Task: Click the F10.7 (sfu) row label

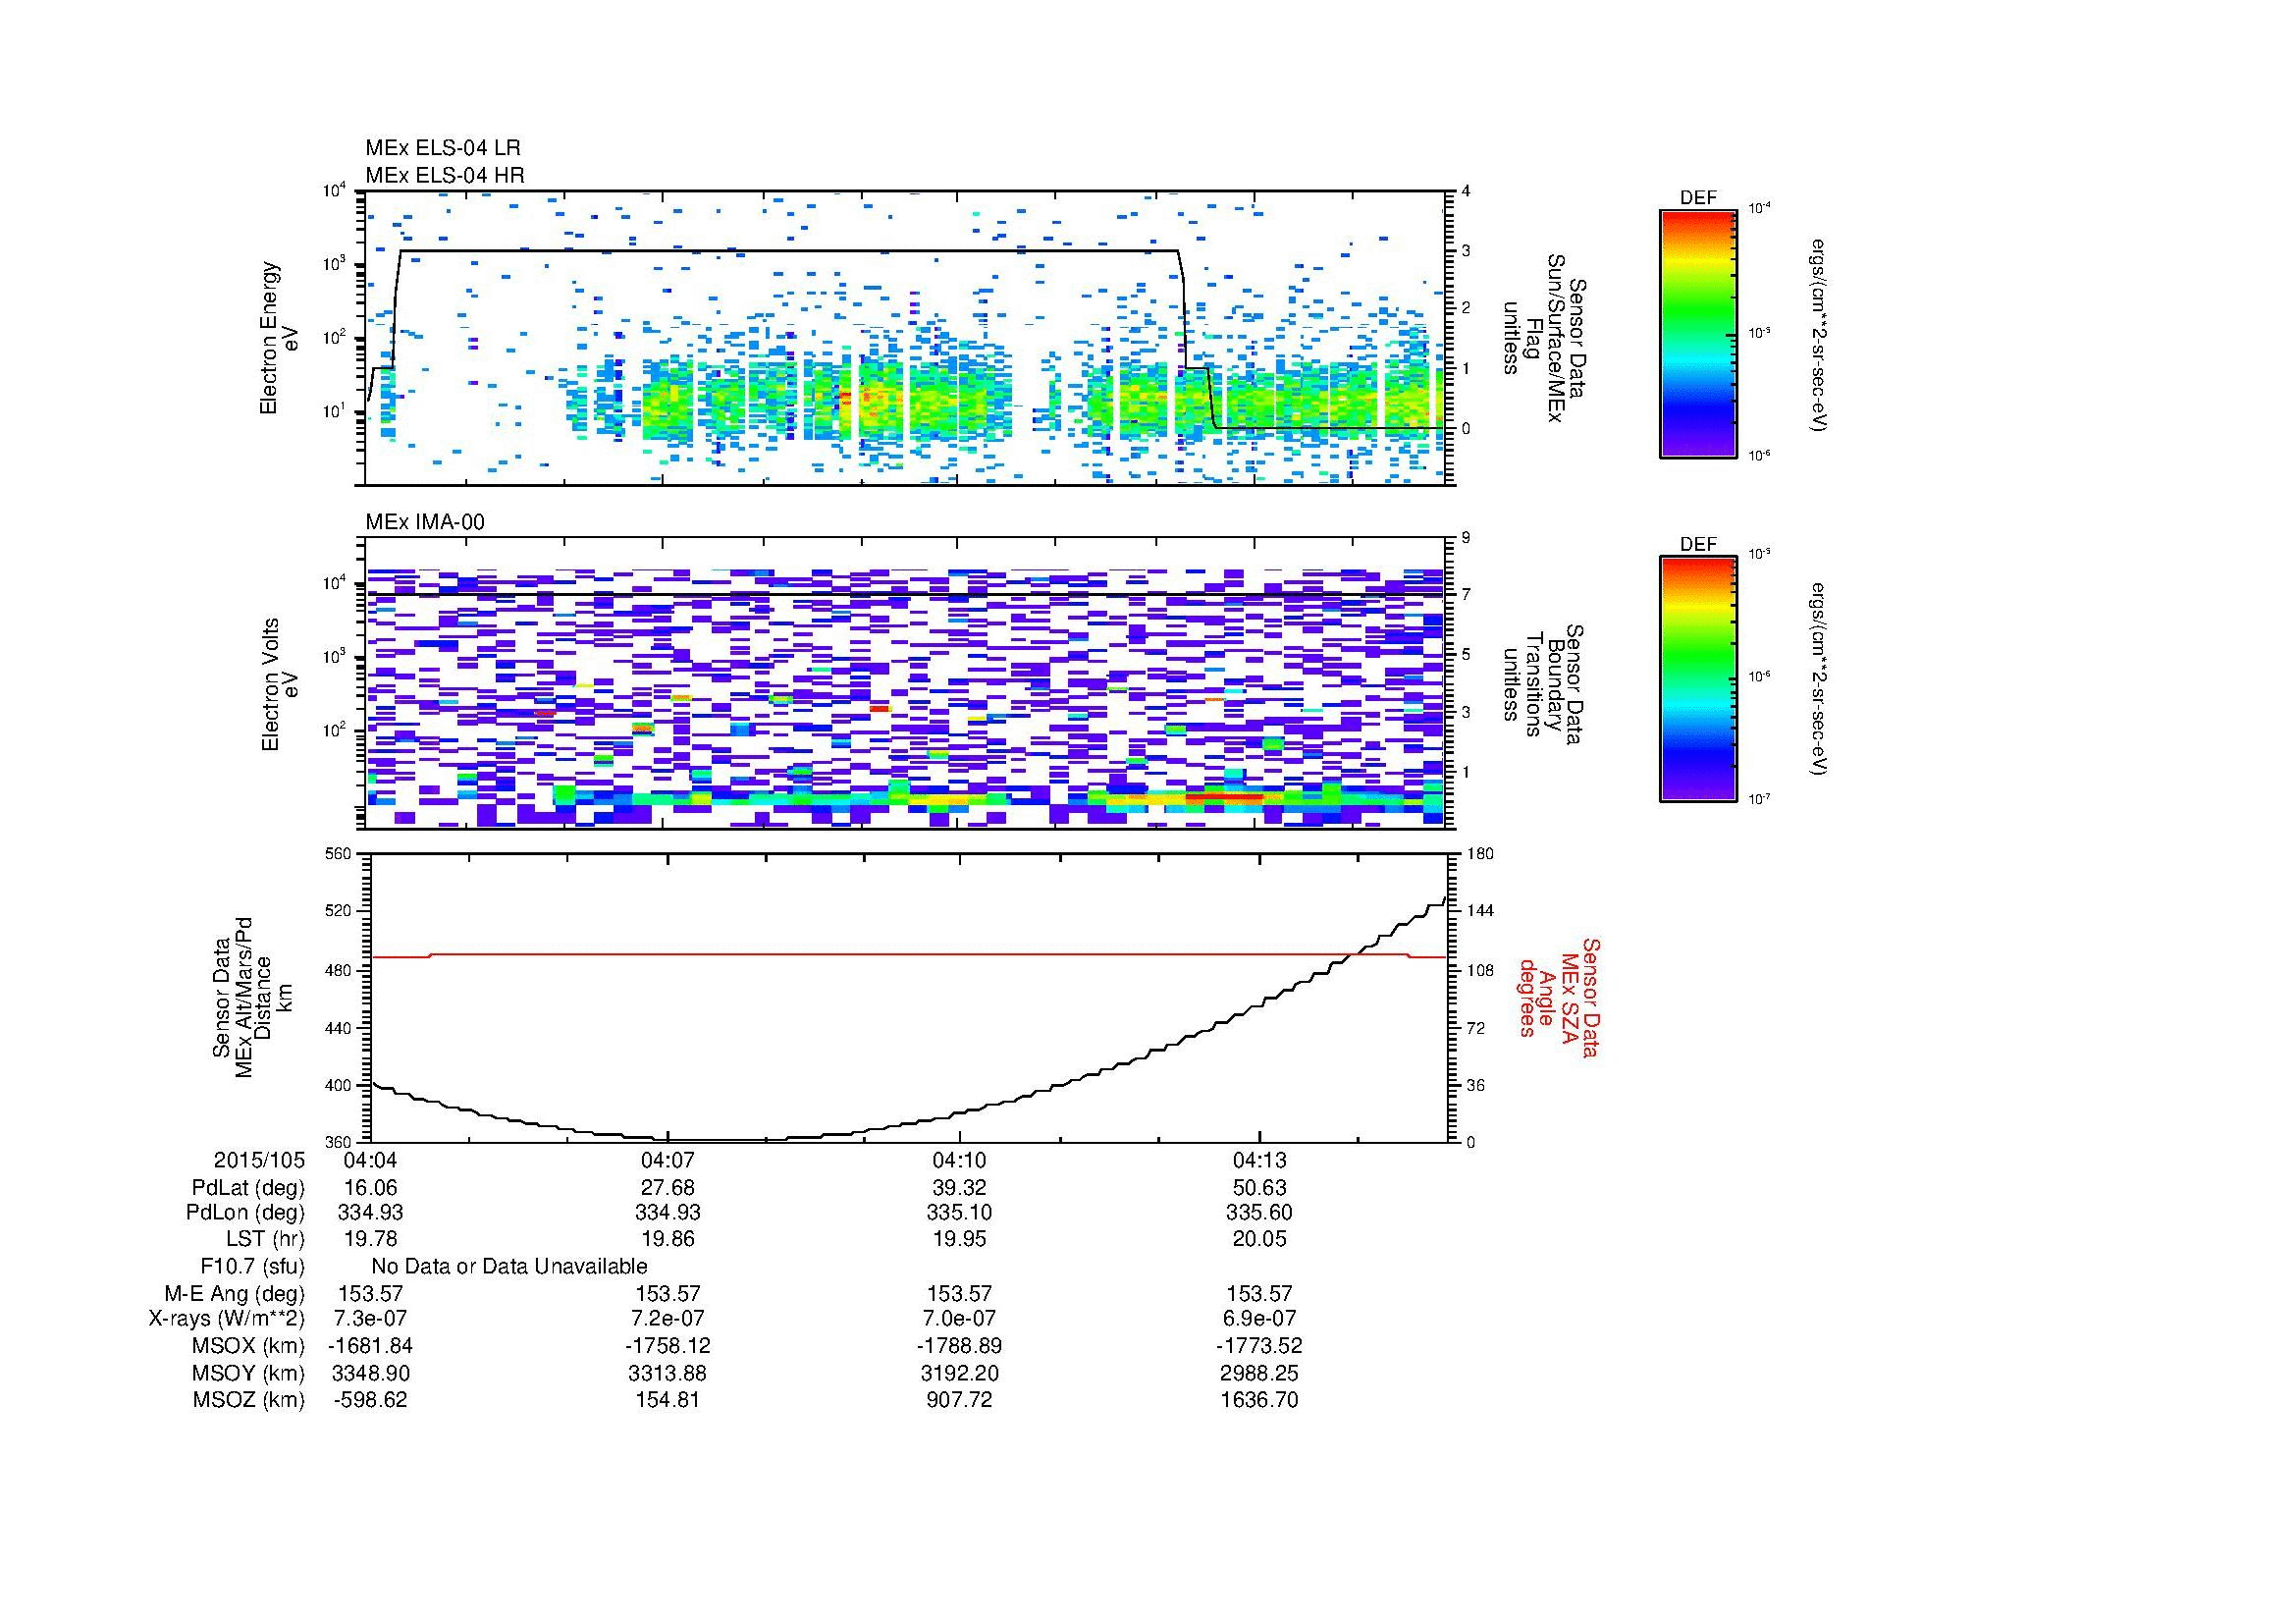Action: (252, 1266)
